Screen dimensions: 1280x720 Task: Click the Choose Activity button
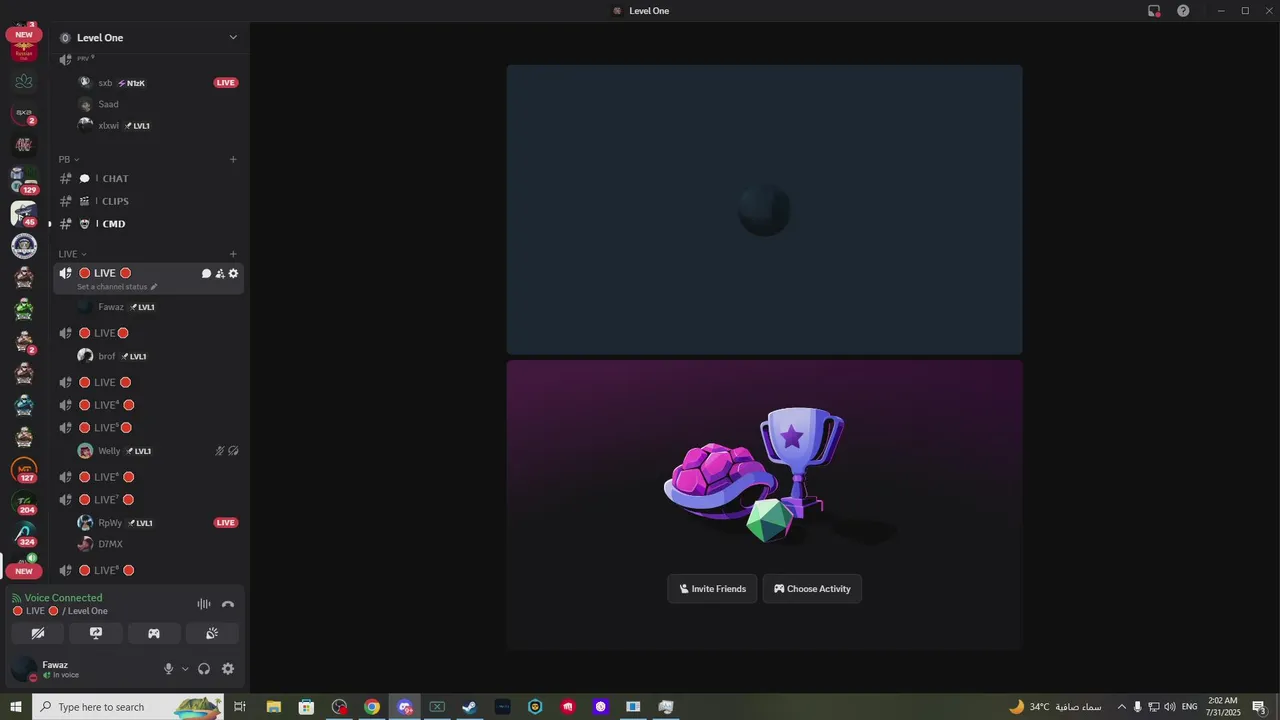(812, 589)
